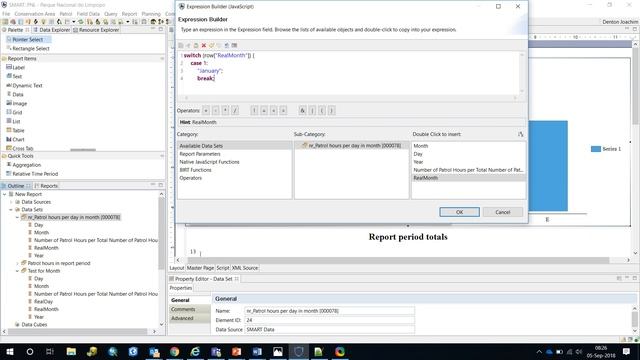Choose the Table report item

[x=15, y=131]
